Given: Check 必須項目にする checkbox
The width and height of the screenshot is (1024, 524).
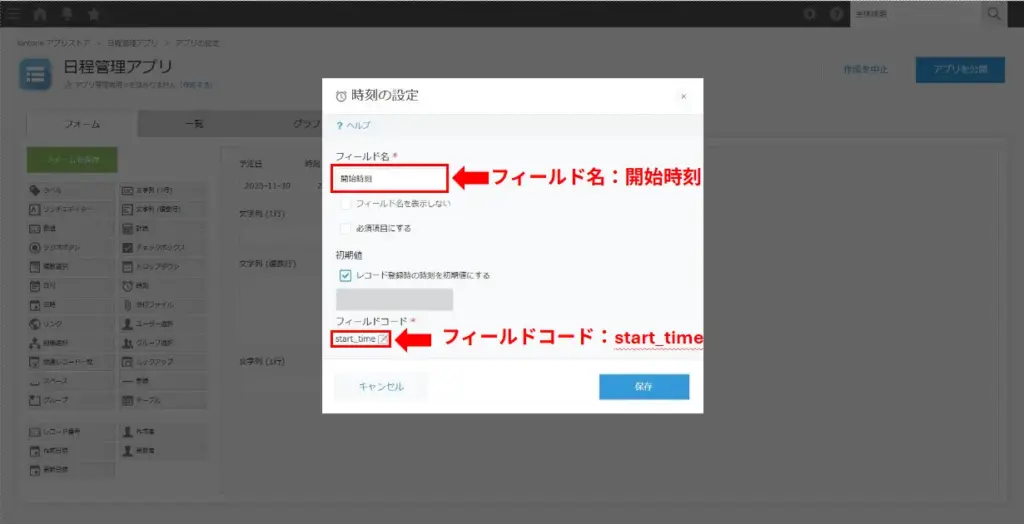Looking at the screenshot, I should pos(345,228).
